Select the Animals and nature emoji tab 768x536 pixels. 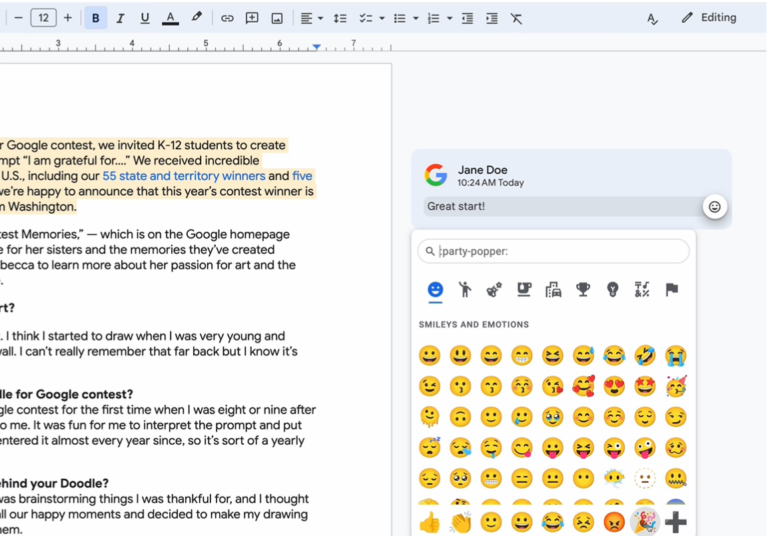(x=494, y=290)
